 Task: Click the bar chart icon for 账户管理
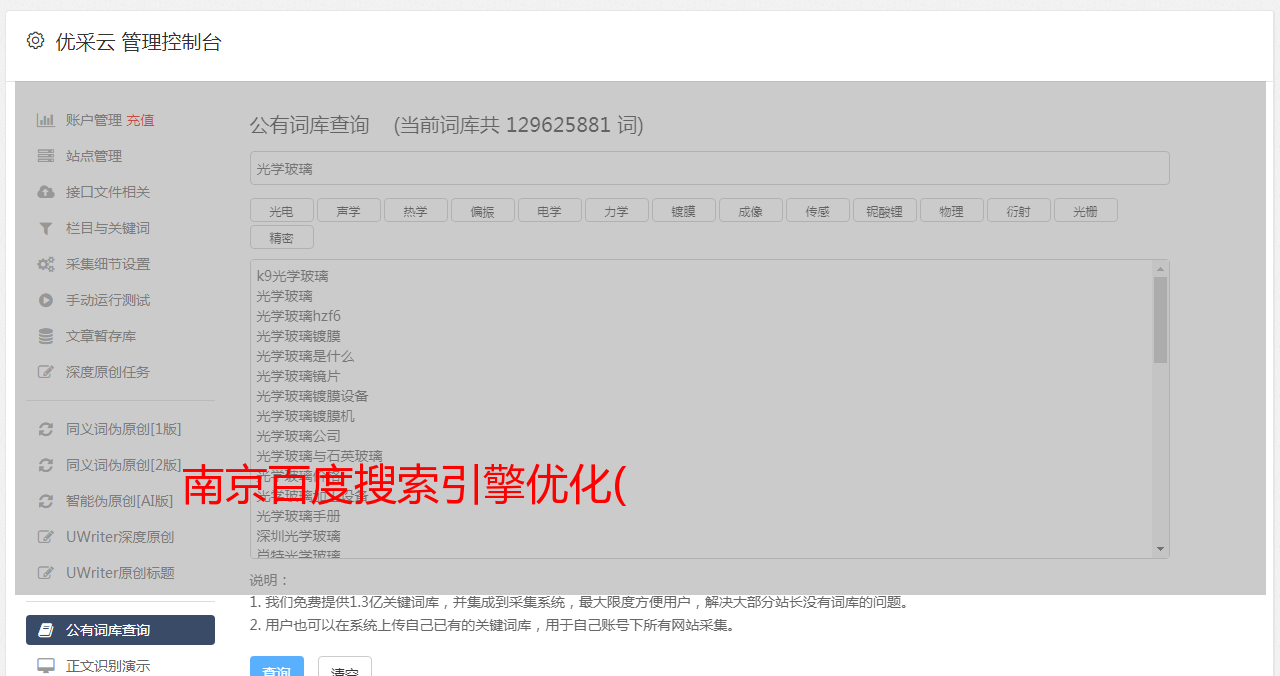tap(46, 120)
